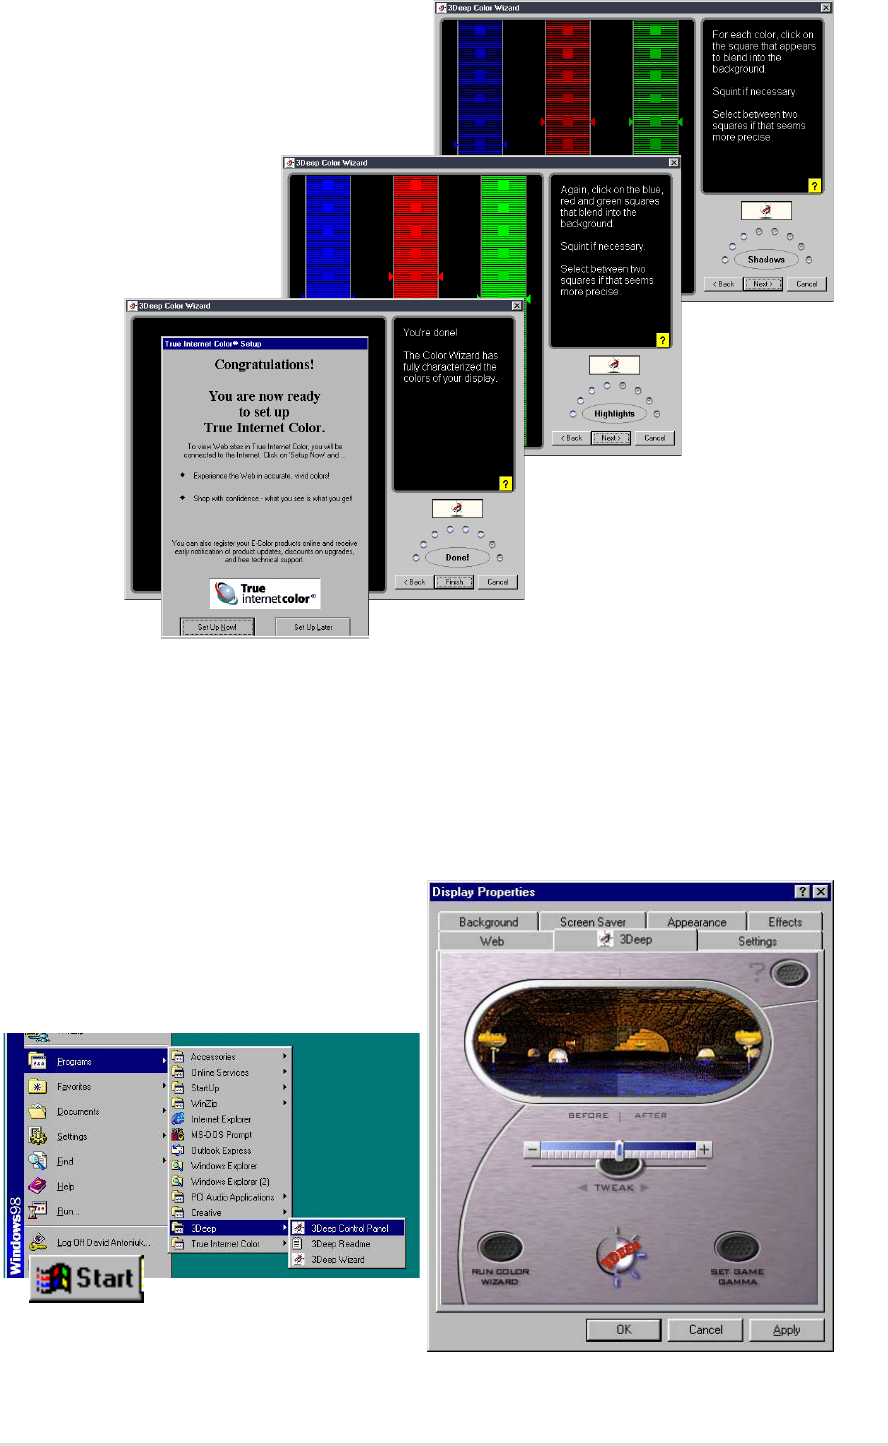
Task: Click the True Internet Color logo
Action: coord(265,594)
